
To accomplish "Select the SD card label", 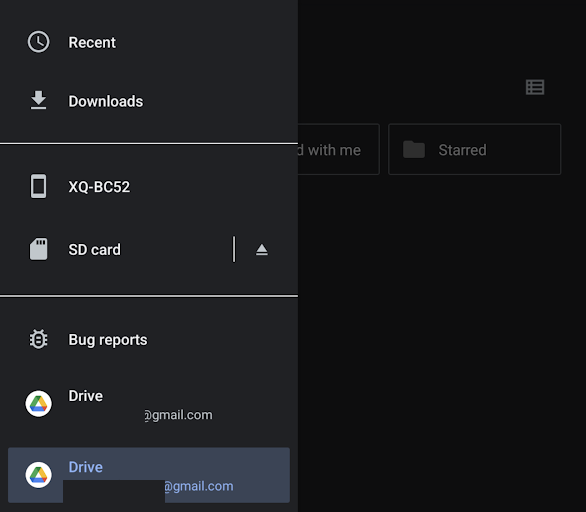I will coord(95,249).
